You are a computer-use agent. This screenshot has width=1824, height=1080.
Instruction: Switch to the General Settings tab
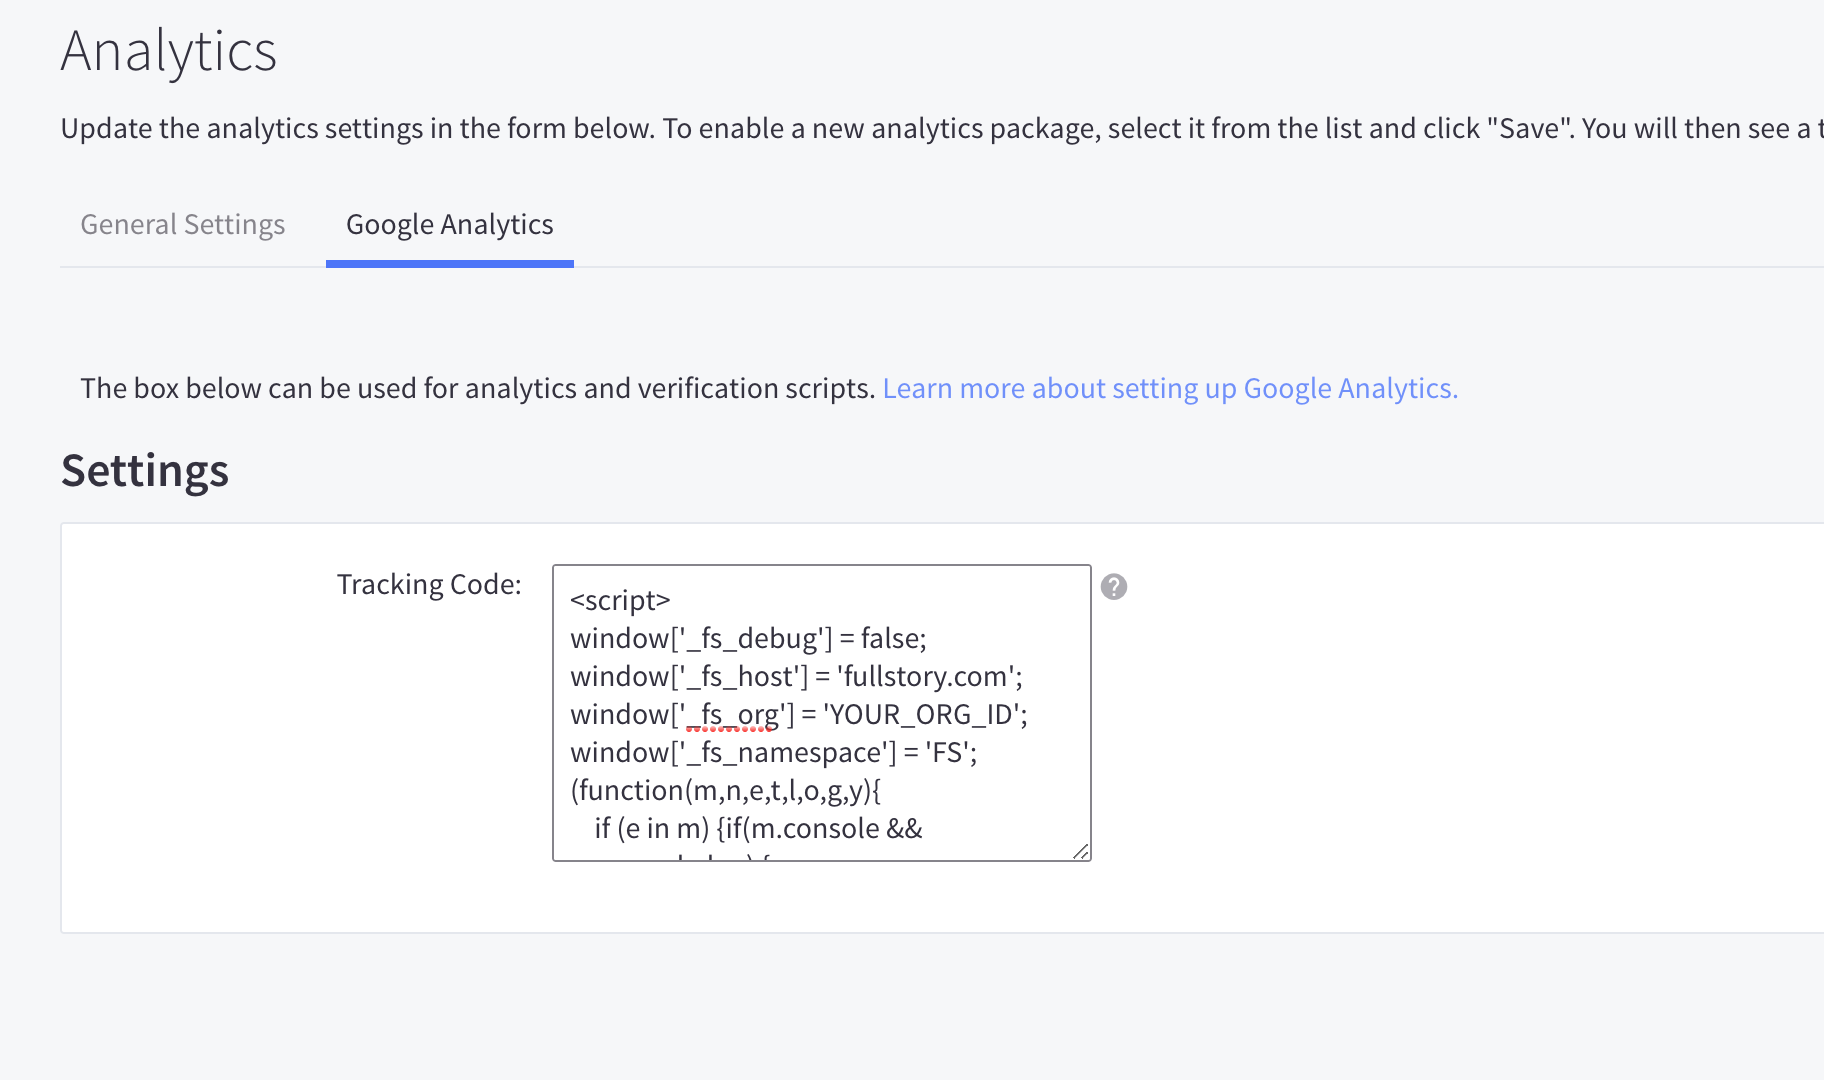[x=182, y=224]
